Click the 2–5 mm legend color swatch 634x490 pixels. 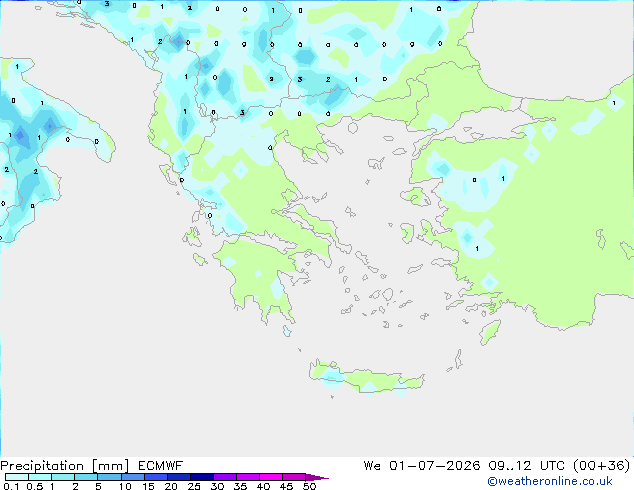[x=86, y=477]
